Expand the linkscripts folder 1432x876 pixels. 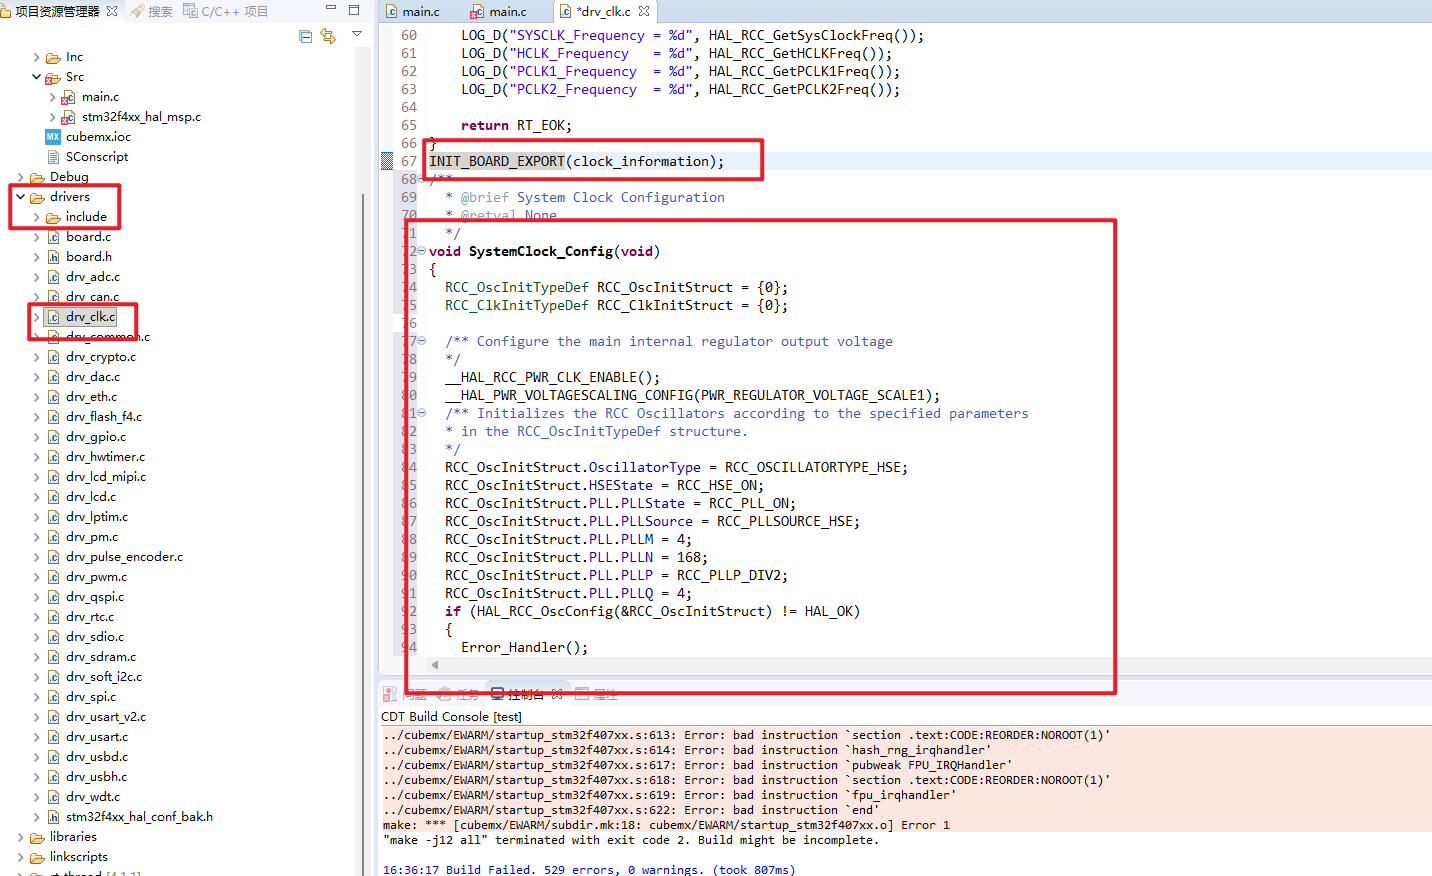(21, 857)
